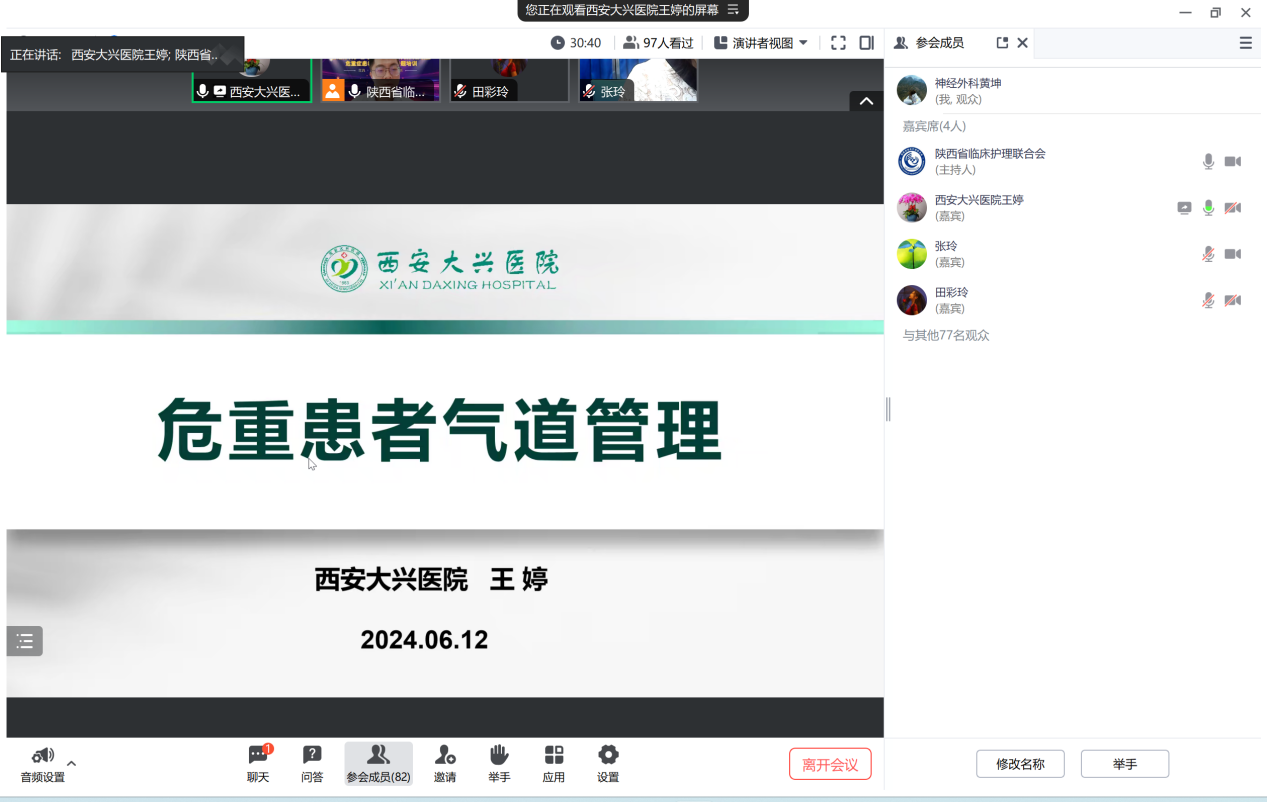Click microphone icon for 陕西省临床护理联合会
Screen dimensions: 1267x802
point(1208,161)
